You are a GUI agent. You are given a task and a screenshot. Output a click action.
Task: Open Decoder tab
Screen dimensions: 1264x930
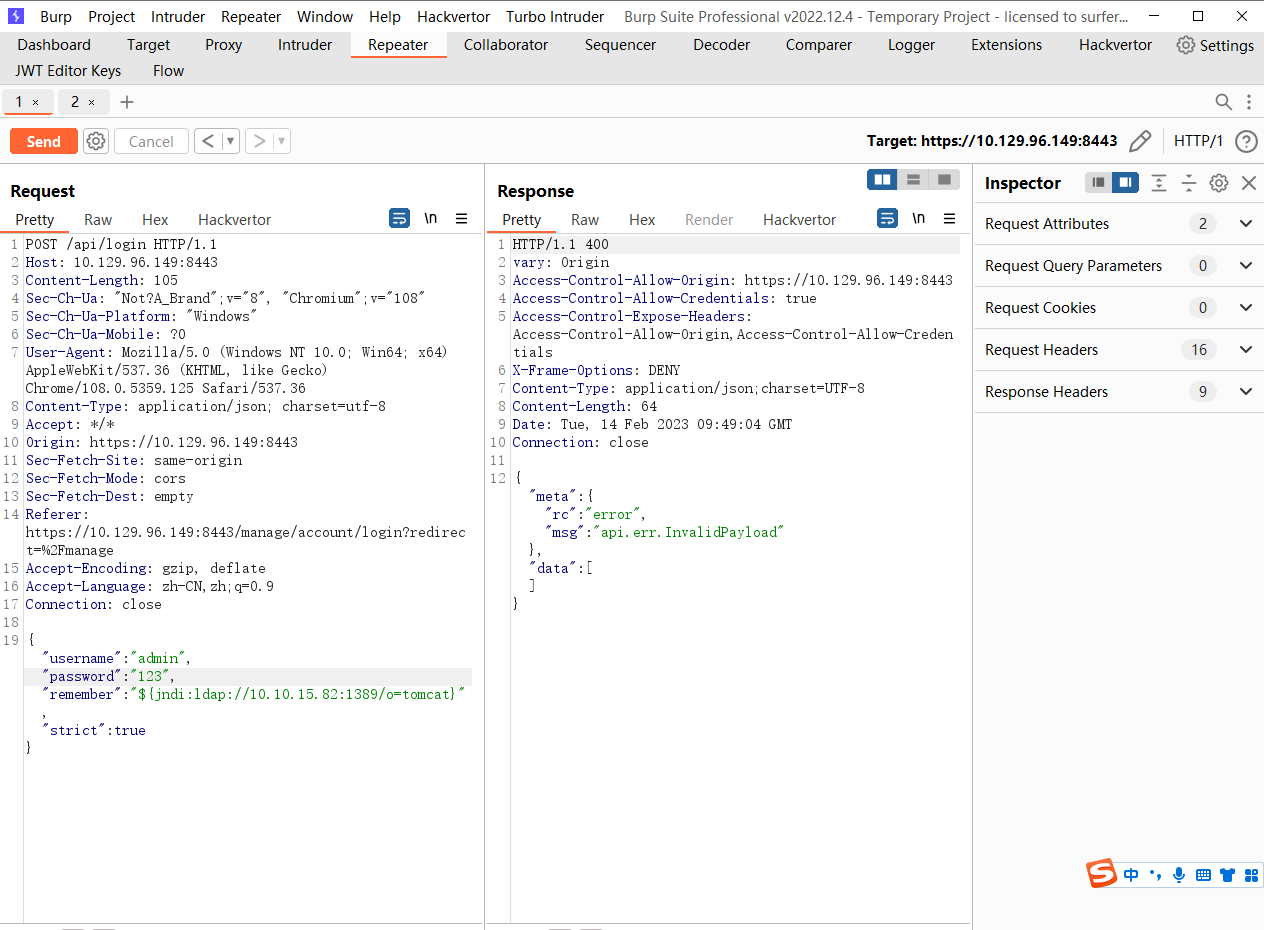(722, 45)
